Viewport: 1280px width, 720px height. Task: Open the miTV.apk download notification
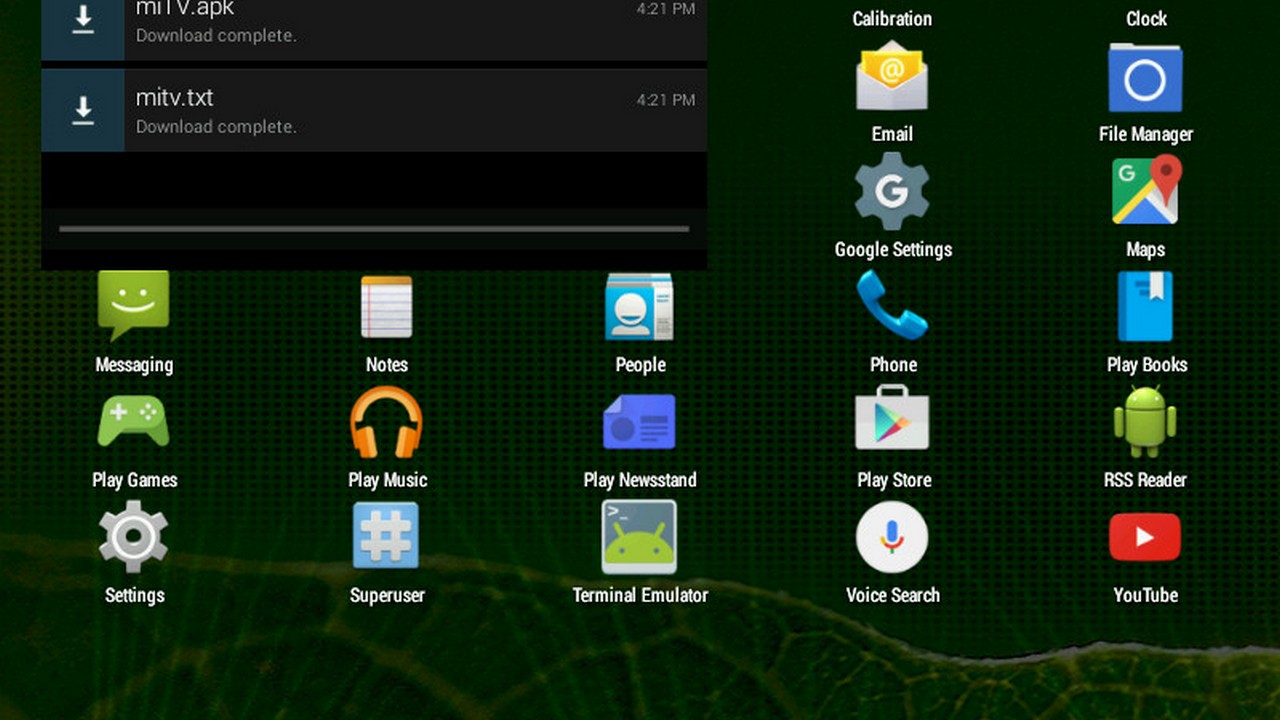tap(374, 30)
